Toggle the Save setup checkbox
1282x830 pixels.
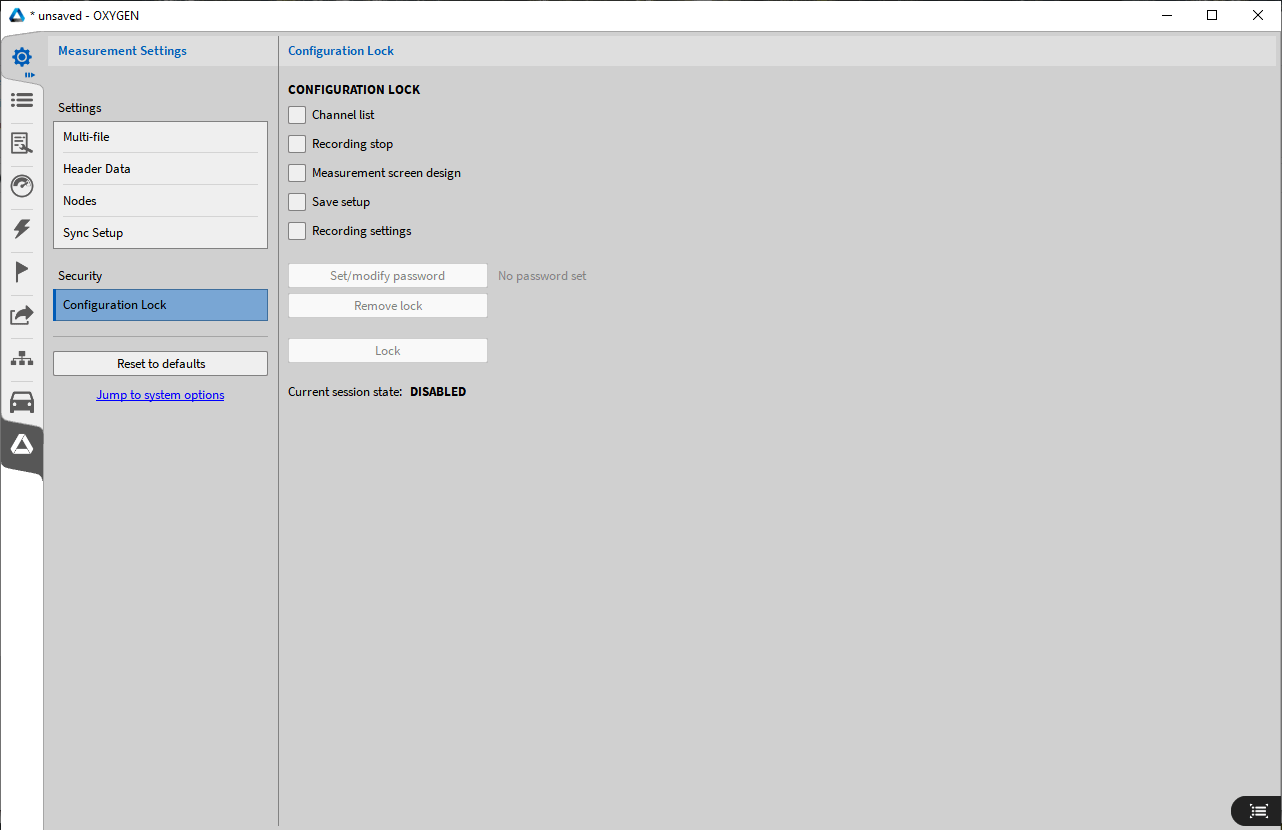(297, 202)
